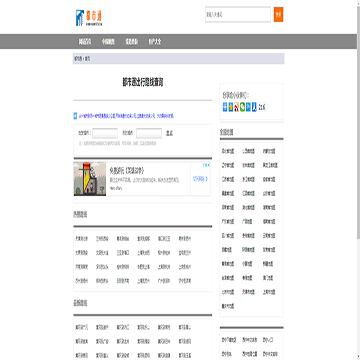Image resolution: width=360 pixels, height=360 pixels.
Task: Click the orange search button
Action: pos(278,15)
